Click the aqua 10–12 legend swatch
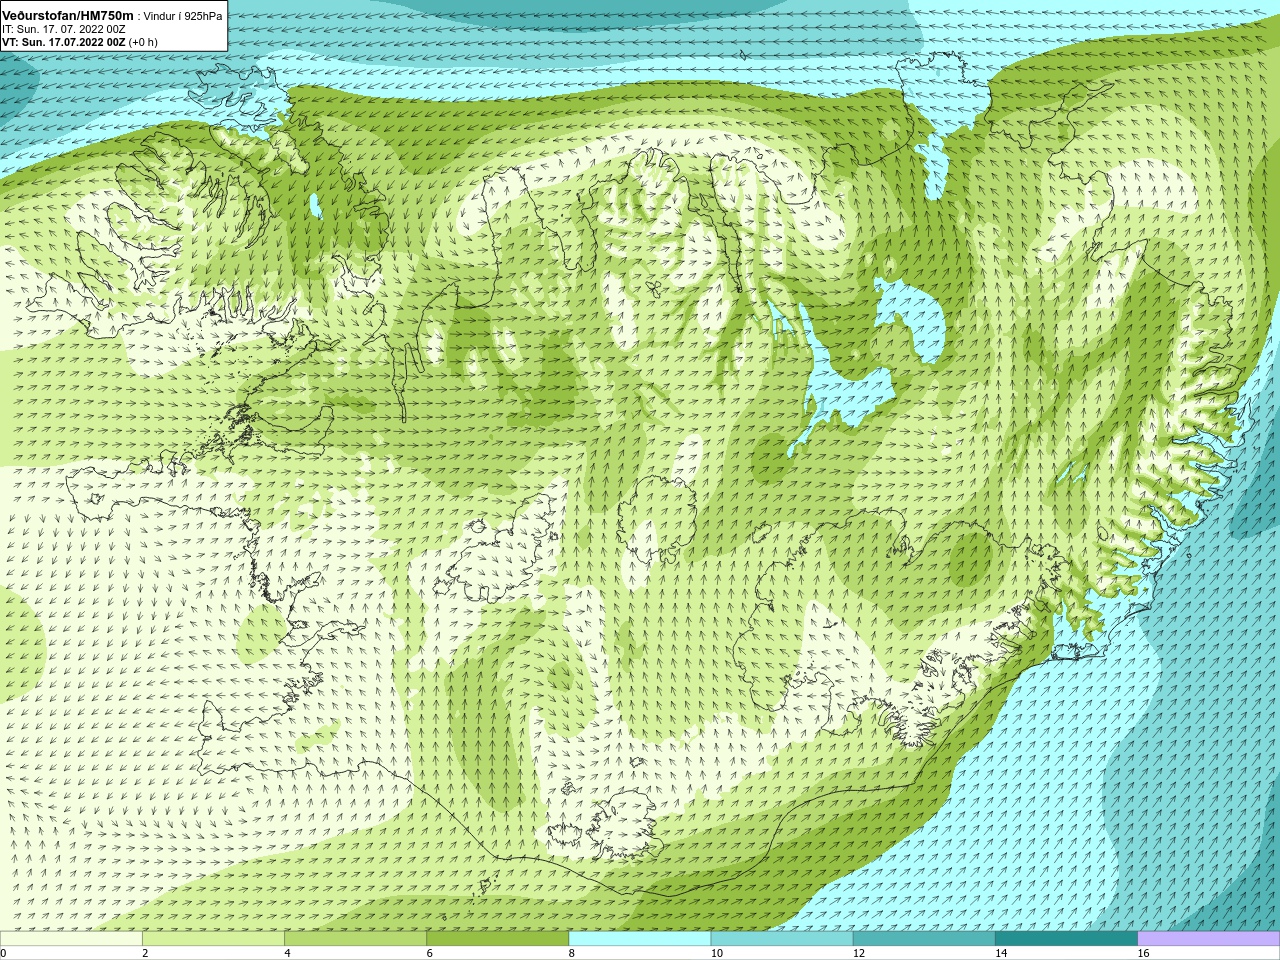The width and height of the screenshot is (1280, 960). 782,939
